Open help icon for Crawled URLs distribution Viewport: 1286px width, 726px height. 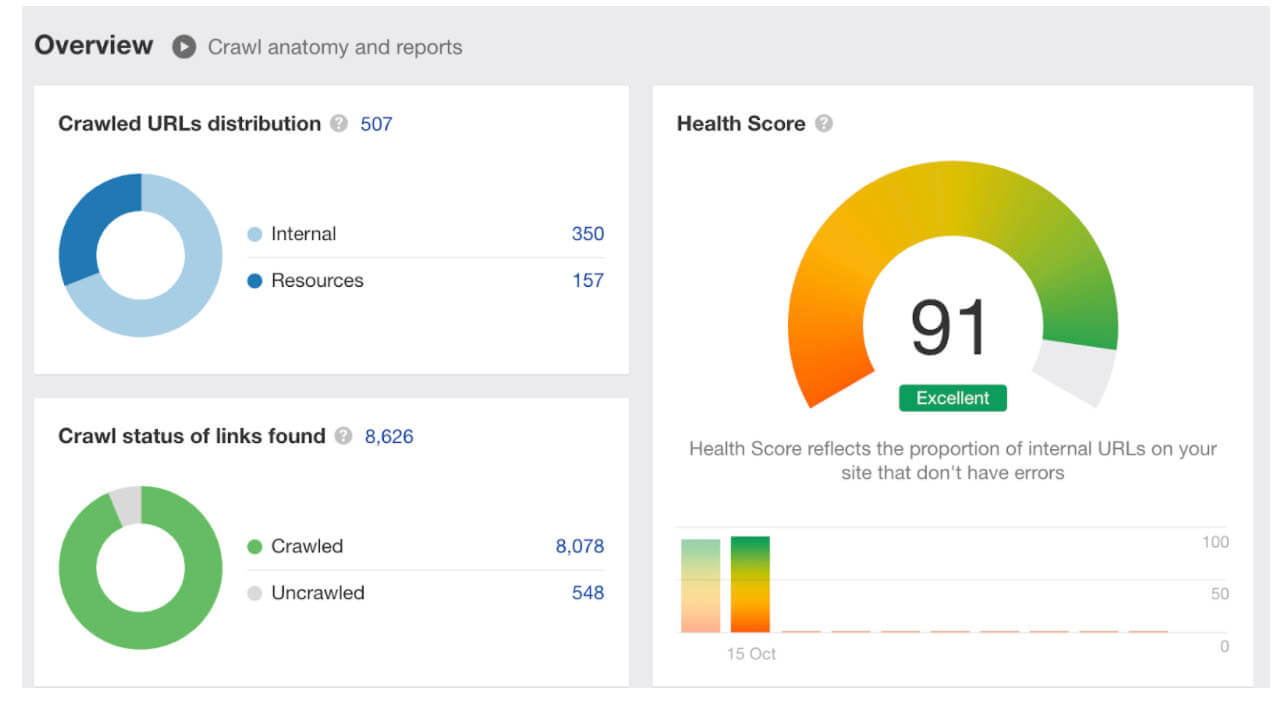point(339,124)
